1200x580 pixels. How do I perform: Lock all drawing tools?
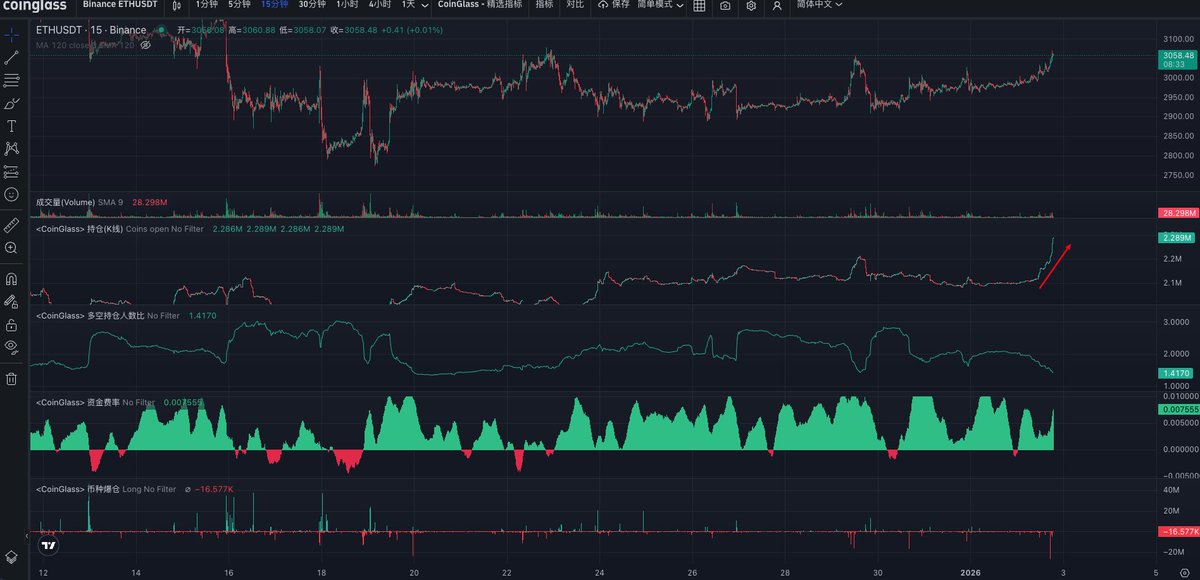tap(11, 324)
